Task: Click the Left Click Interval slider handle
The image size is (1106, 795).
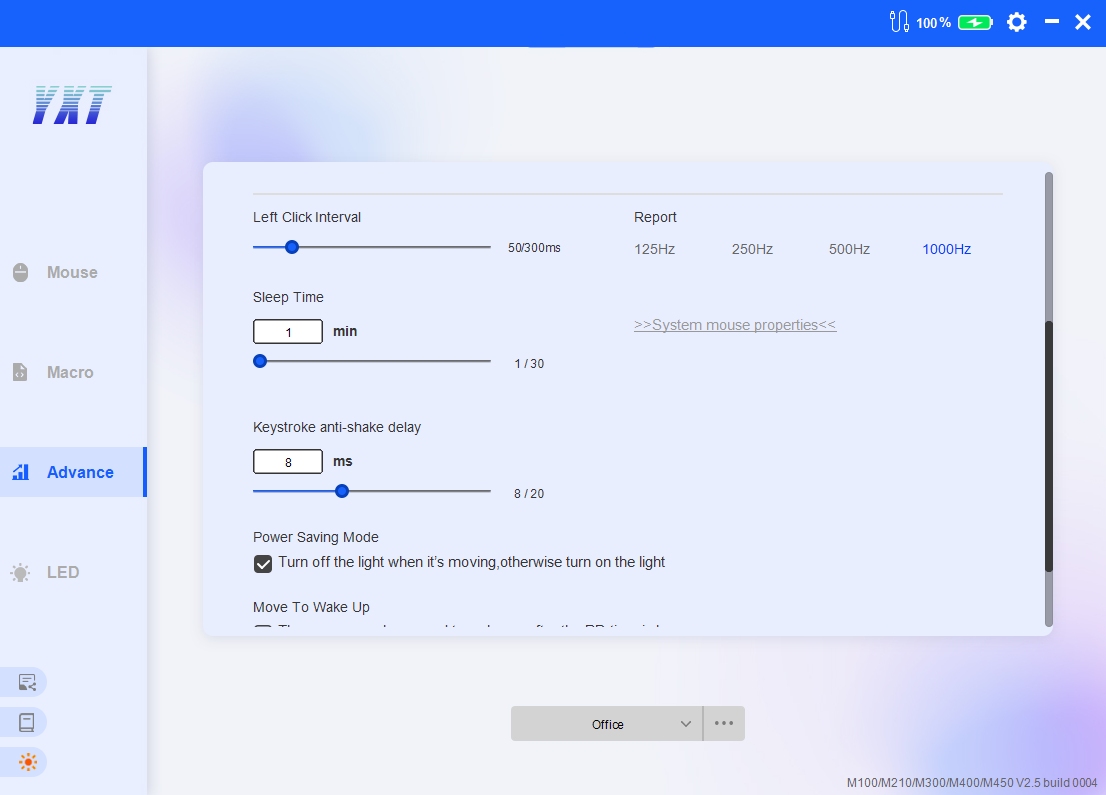Action: click(292, 247)
